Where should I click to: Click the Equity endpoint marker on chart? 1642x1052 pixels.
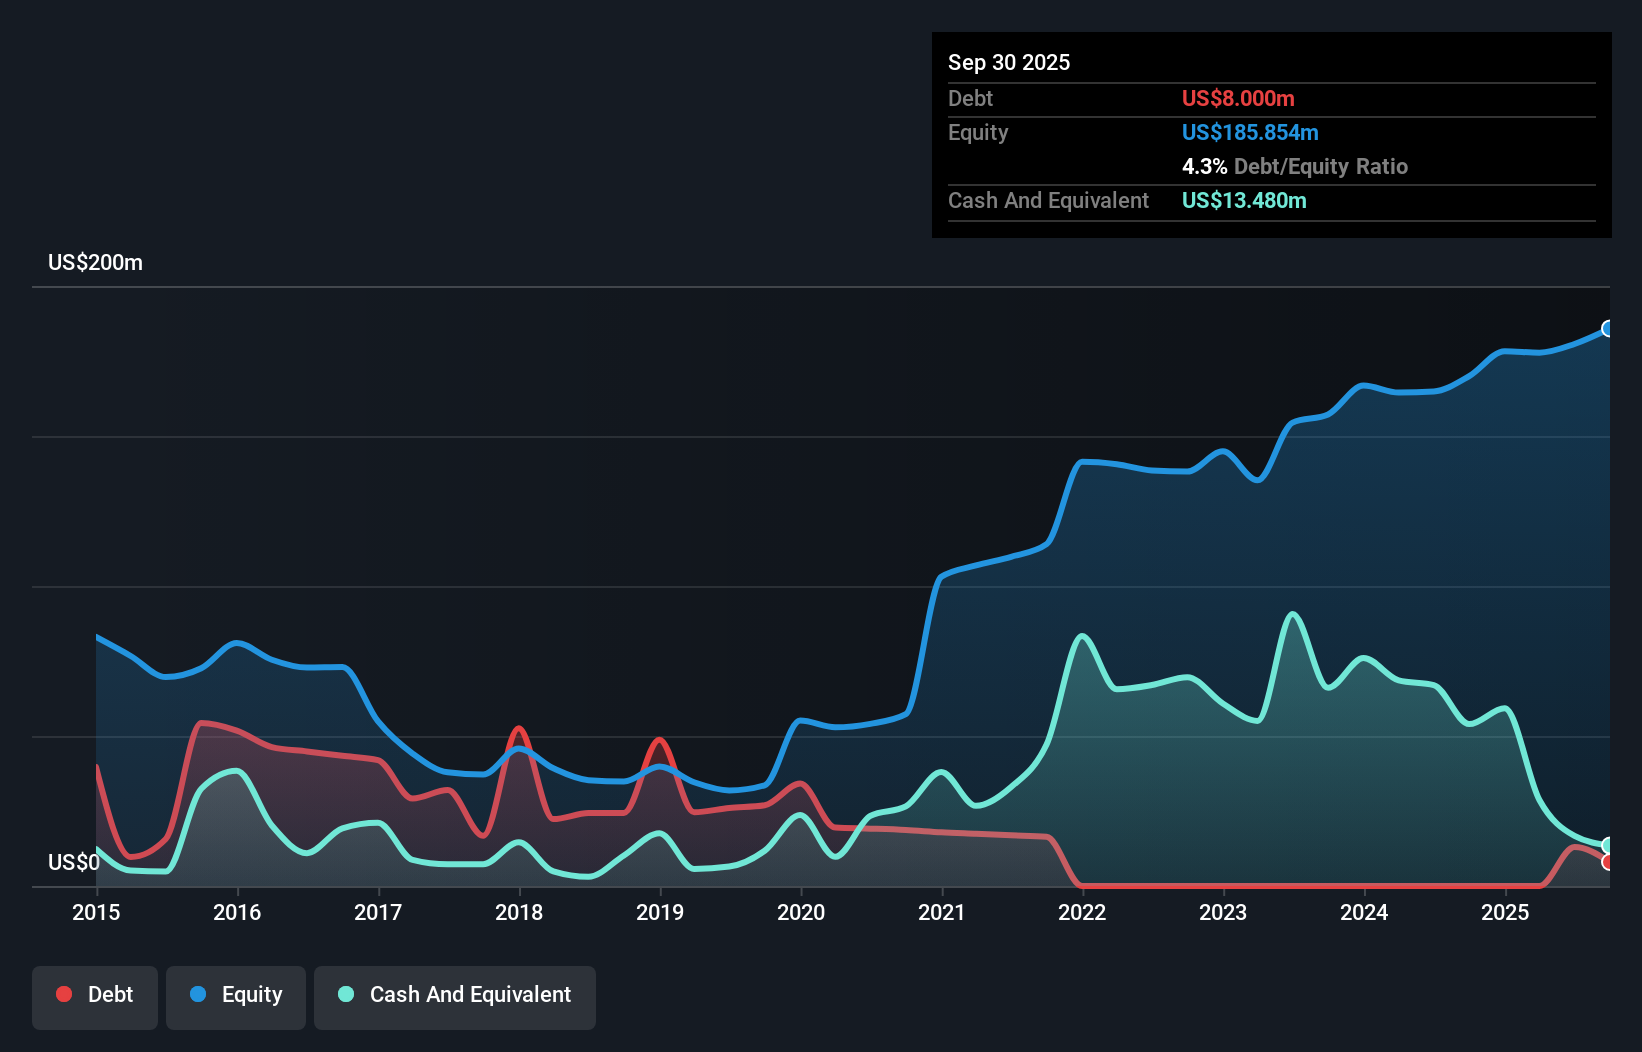[1607, 328]
